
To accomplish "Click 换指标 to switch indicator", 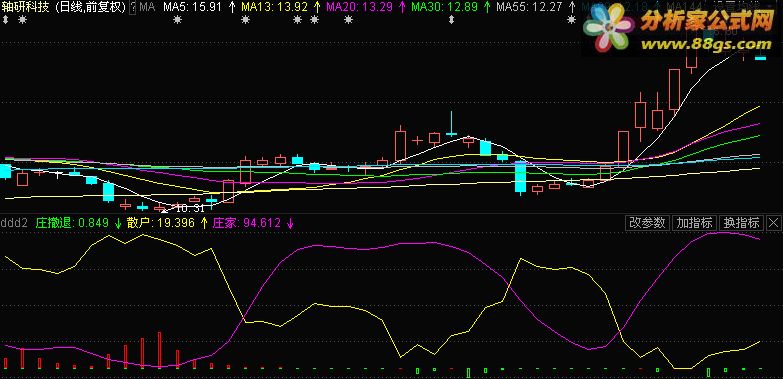I will (742, 223).
